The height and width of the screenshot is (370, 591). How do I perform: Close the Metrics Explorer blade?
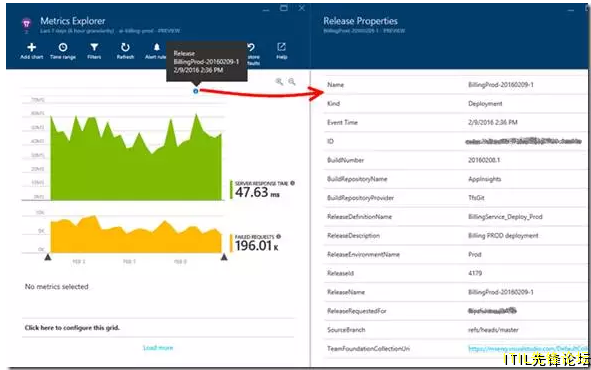click(x=302, y=8)
